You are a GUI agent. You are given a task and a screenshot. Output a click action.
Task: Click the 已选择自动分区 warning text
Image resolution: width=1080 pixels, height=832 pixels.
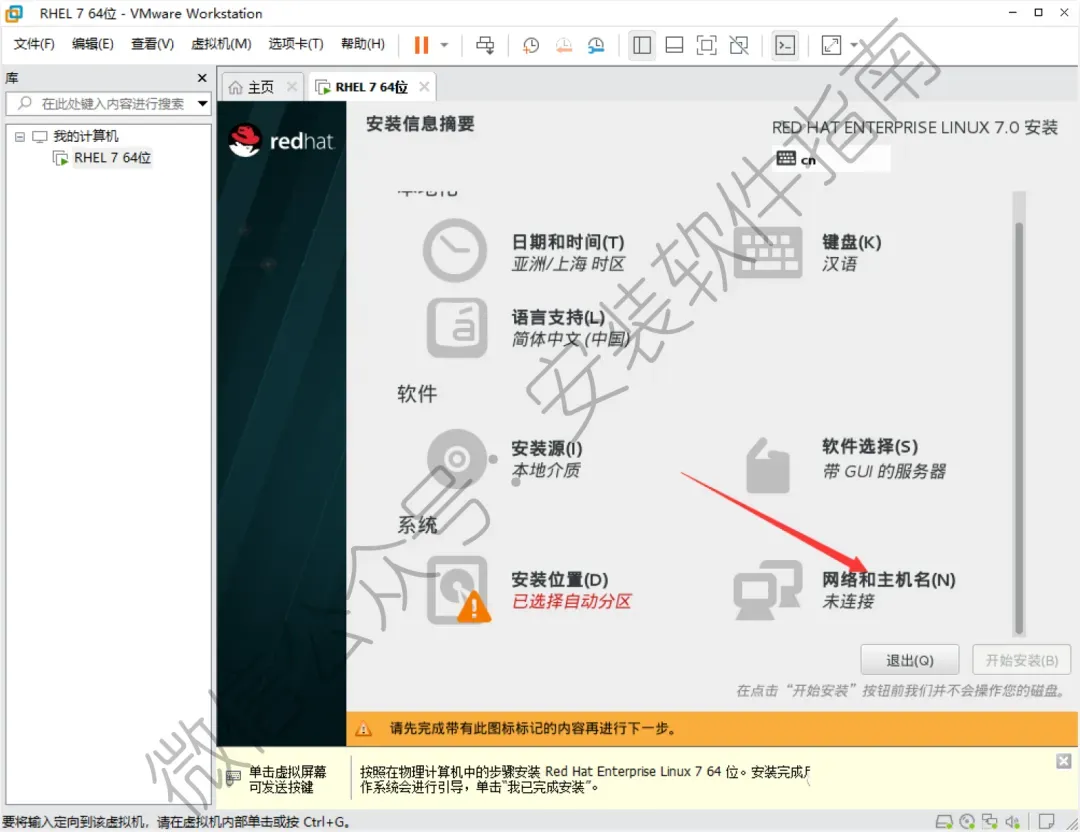(x=572, y=602)
